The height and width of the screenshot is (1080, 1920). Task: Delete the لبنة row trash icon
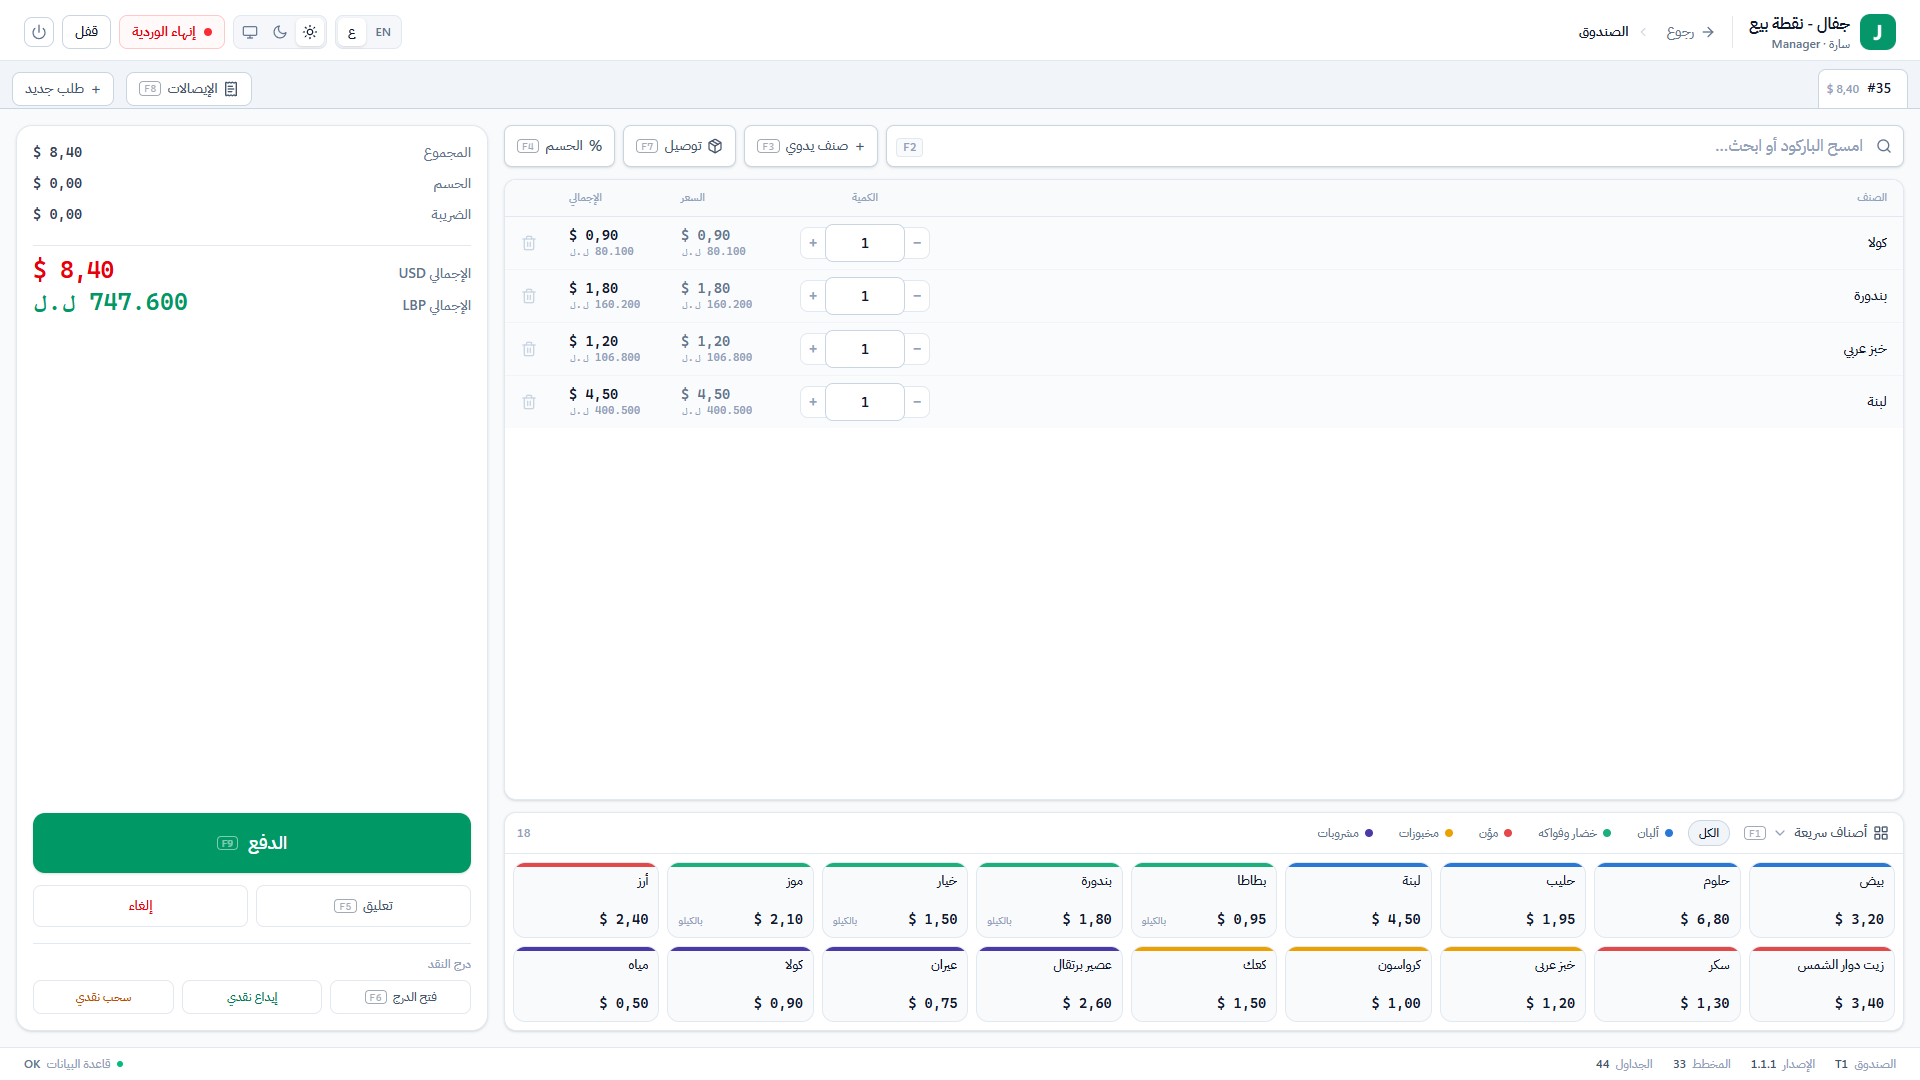coord(529,402)
